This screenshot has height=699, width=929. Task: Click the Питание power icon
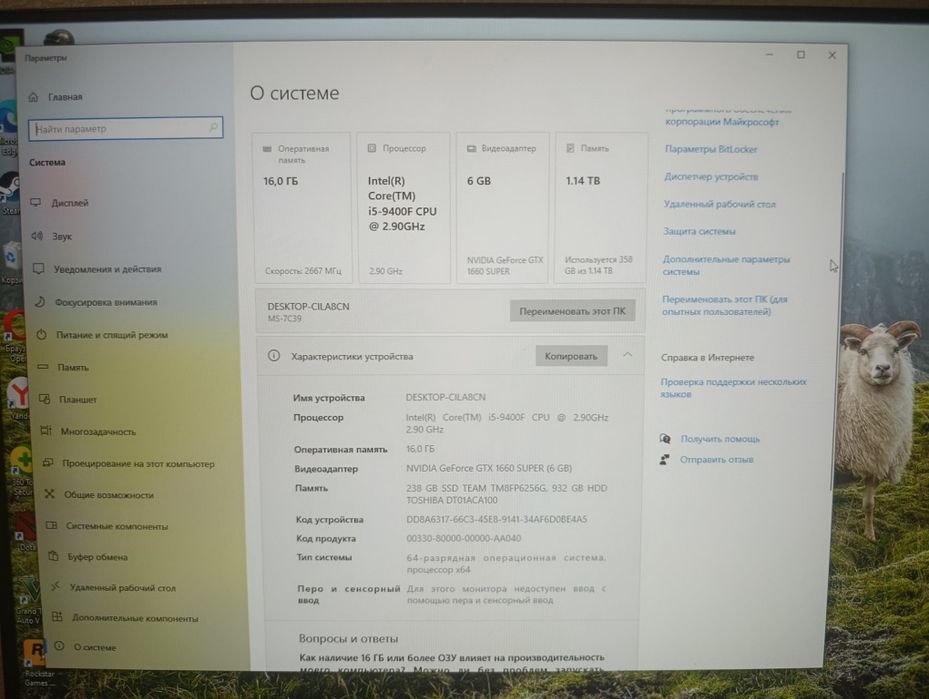pyautogui.click(x=41, y=335)
